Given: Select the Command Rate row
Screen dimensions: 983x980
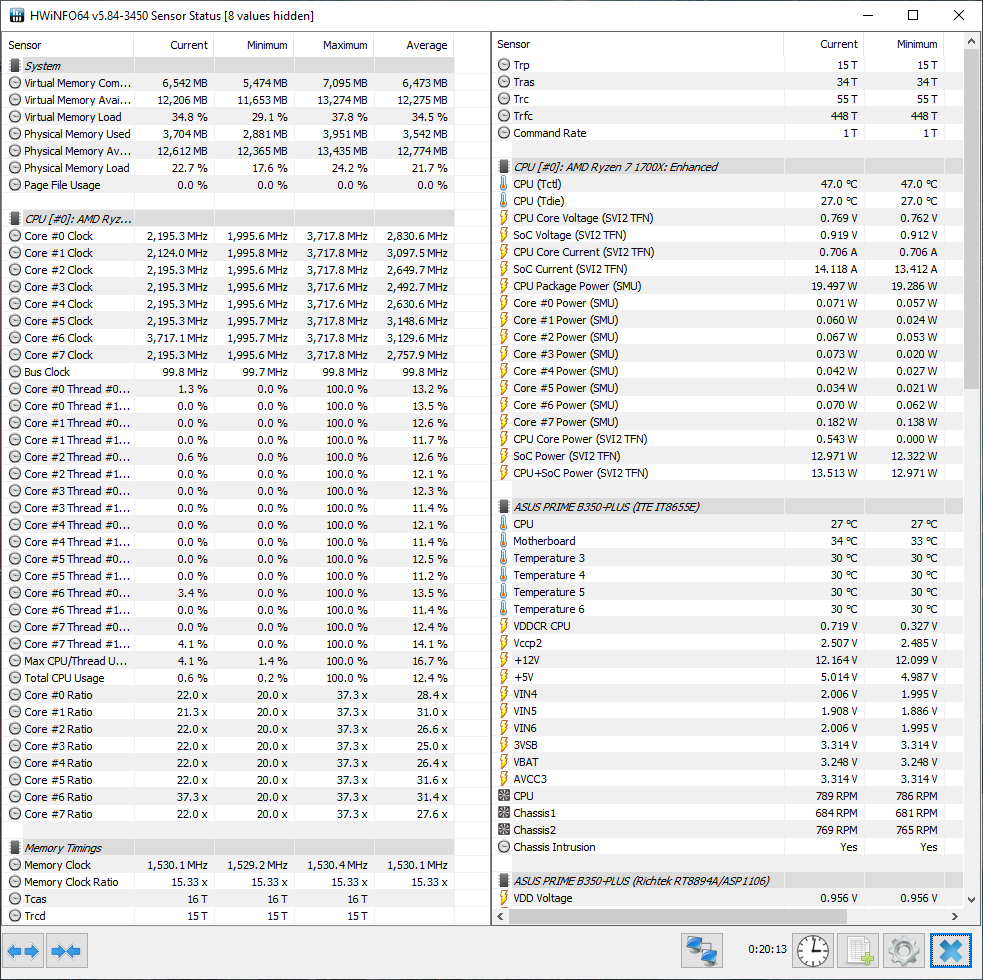Looking at the screenshot, I should click(728, 133).
